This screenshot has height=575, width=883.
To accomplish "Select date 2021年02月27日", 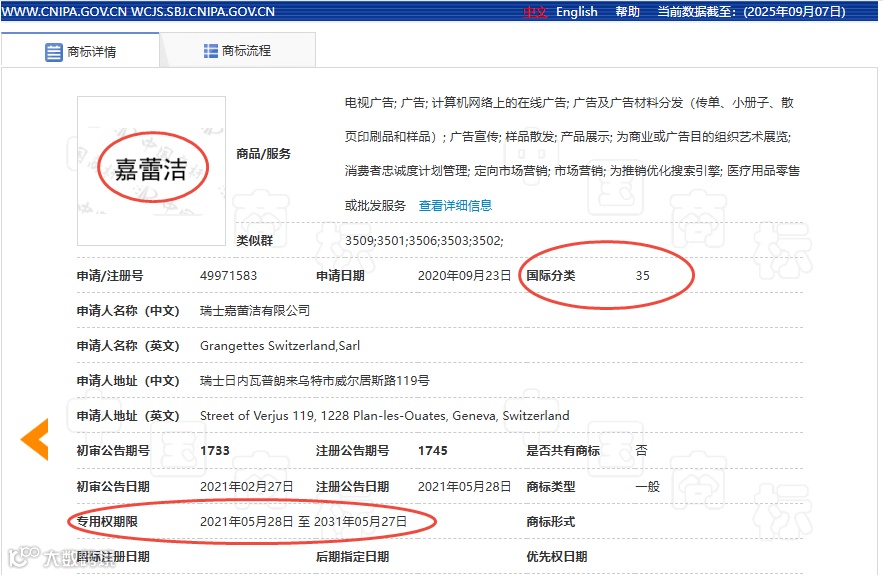I will [247, 487].
